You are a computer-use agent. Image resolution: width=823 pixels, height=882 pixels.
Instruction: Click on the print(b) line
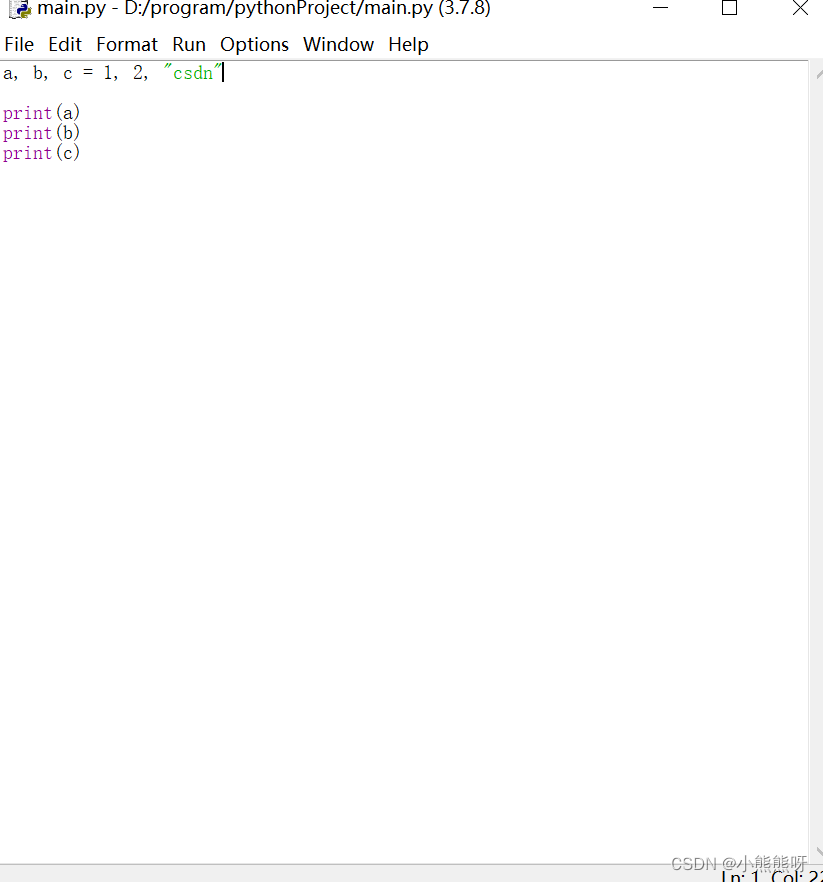pos(41,133)
